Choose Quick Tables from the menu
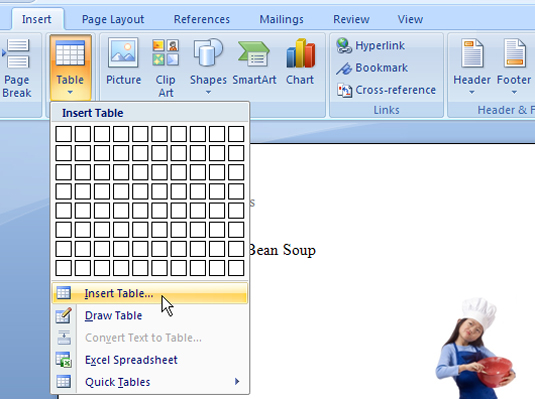The width and height of the screenshot is (535, 399). coord(150,382)
